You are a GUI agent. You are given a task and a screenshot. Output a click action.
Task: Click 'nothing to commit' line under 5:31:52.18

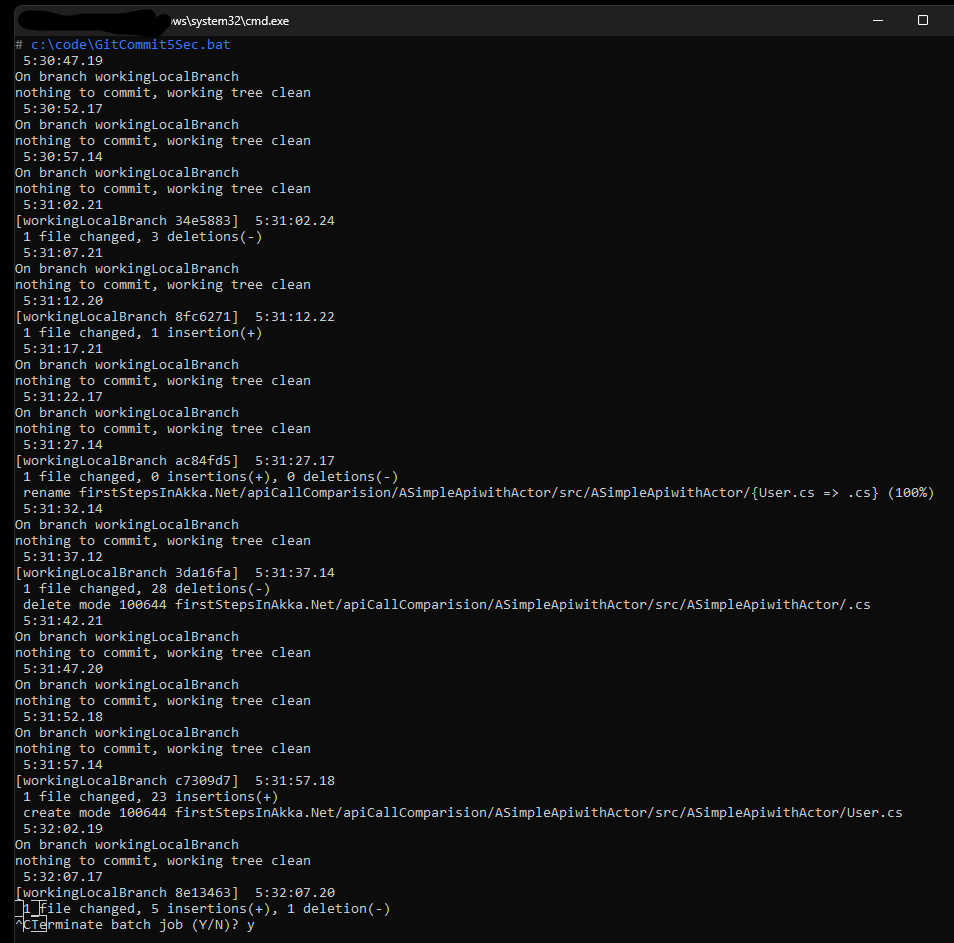[x=162, y=750]
